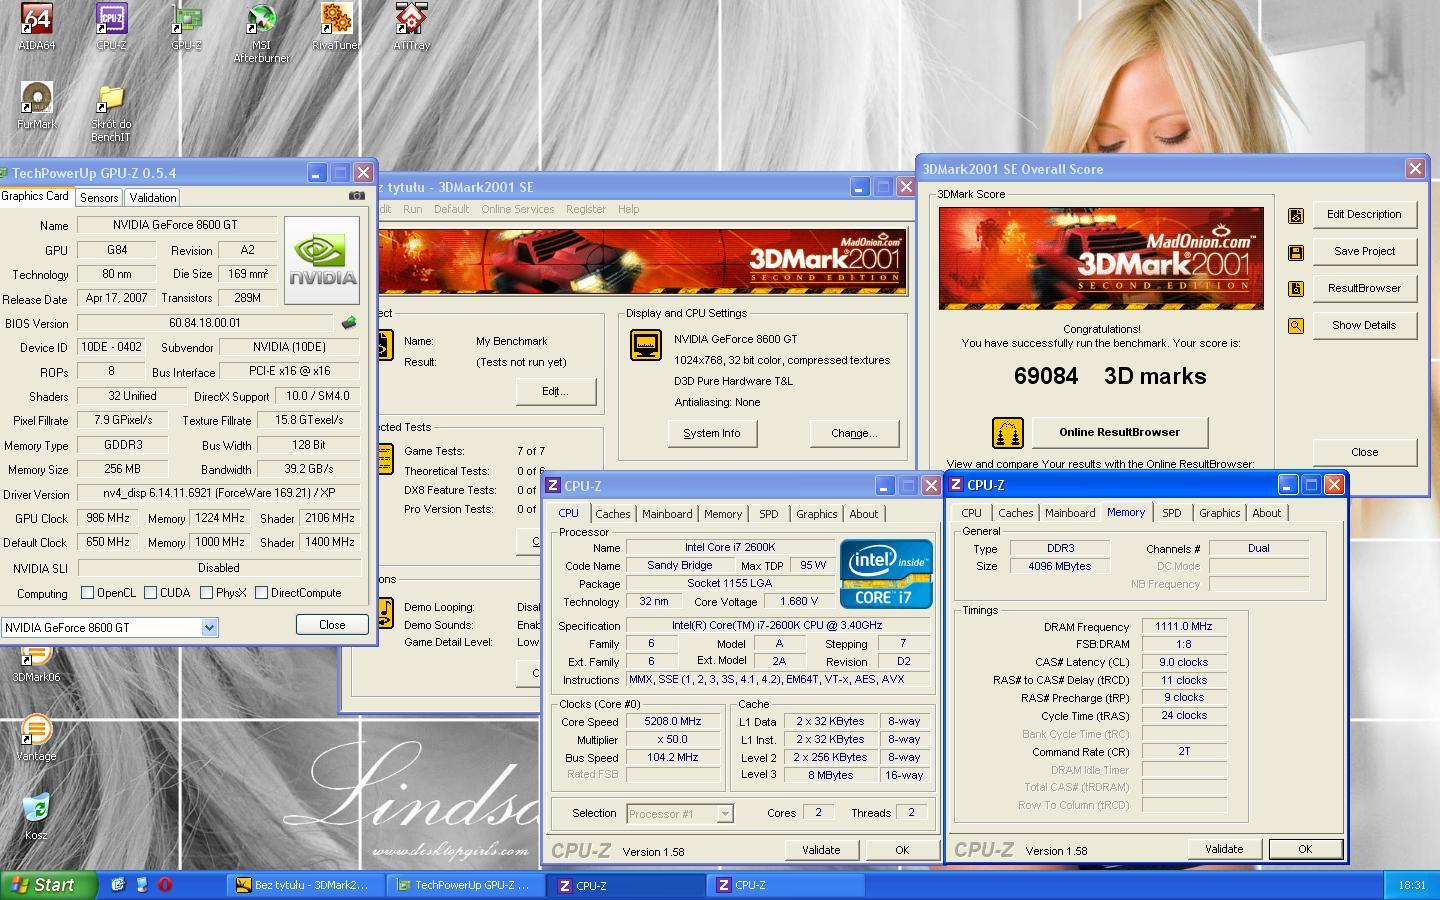Click Edit... button in 3DMark project
Image resolution: width=1440 pixels, height=900 pixels.
pos(556,391)
